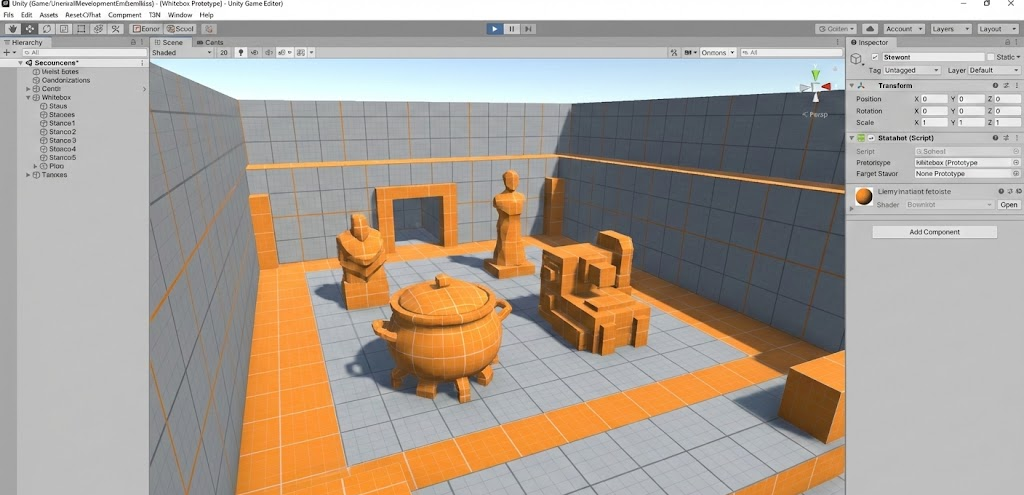Select the Rotate tool
The image size is (1024, 495).
pos(46,29)
